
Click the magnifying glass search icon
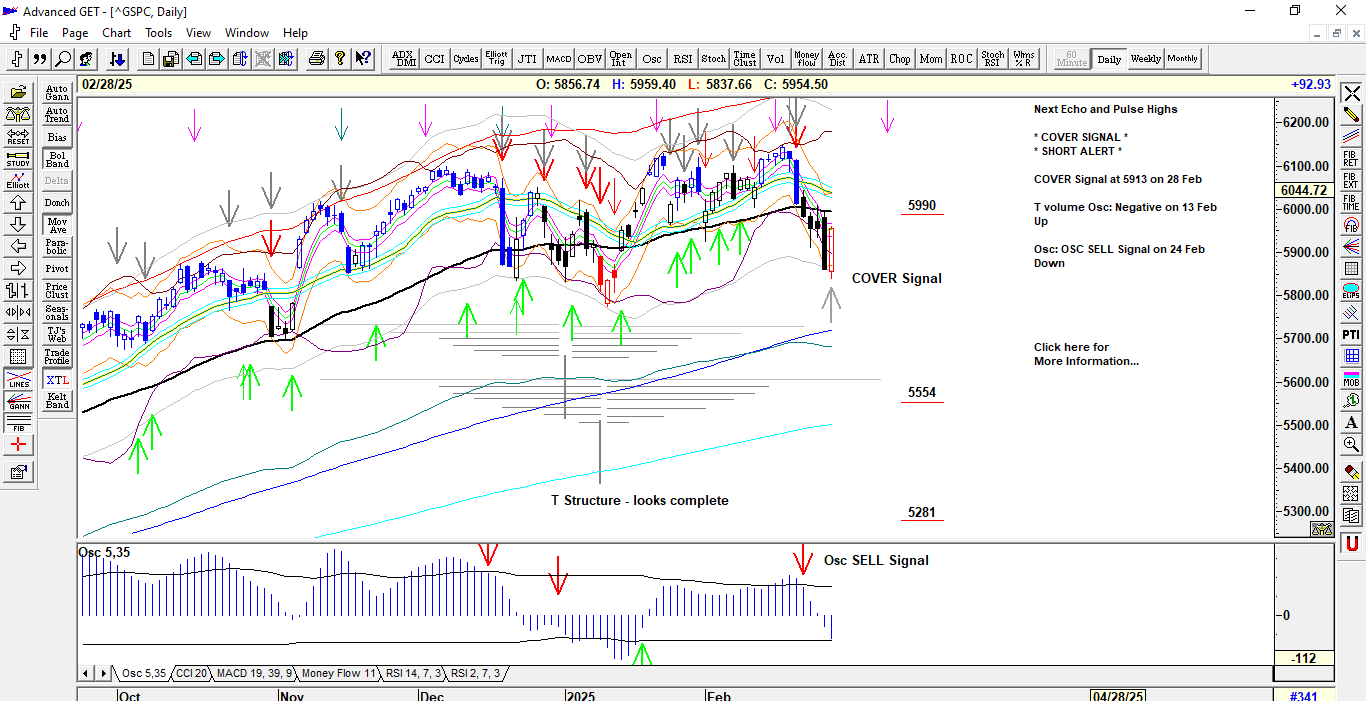click(x=63, y=59)
